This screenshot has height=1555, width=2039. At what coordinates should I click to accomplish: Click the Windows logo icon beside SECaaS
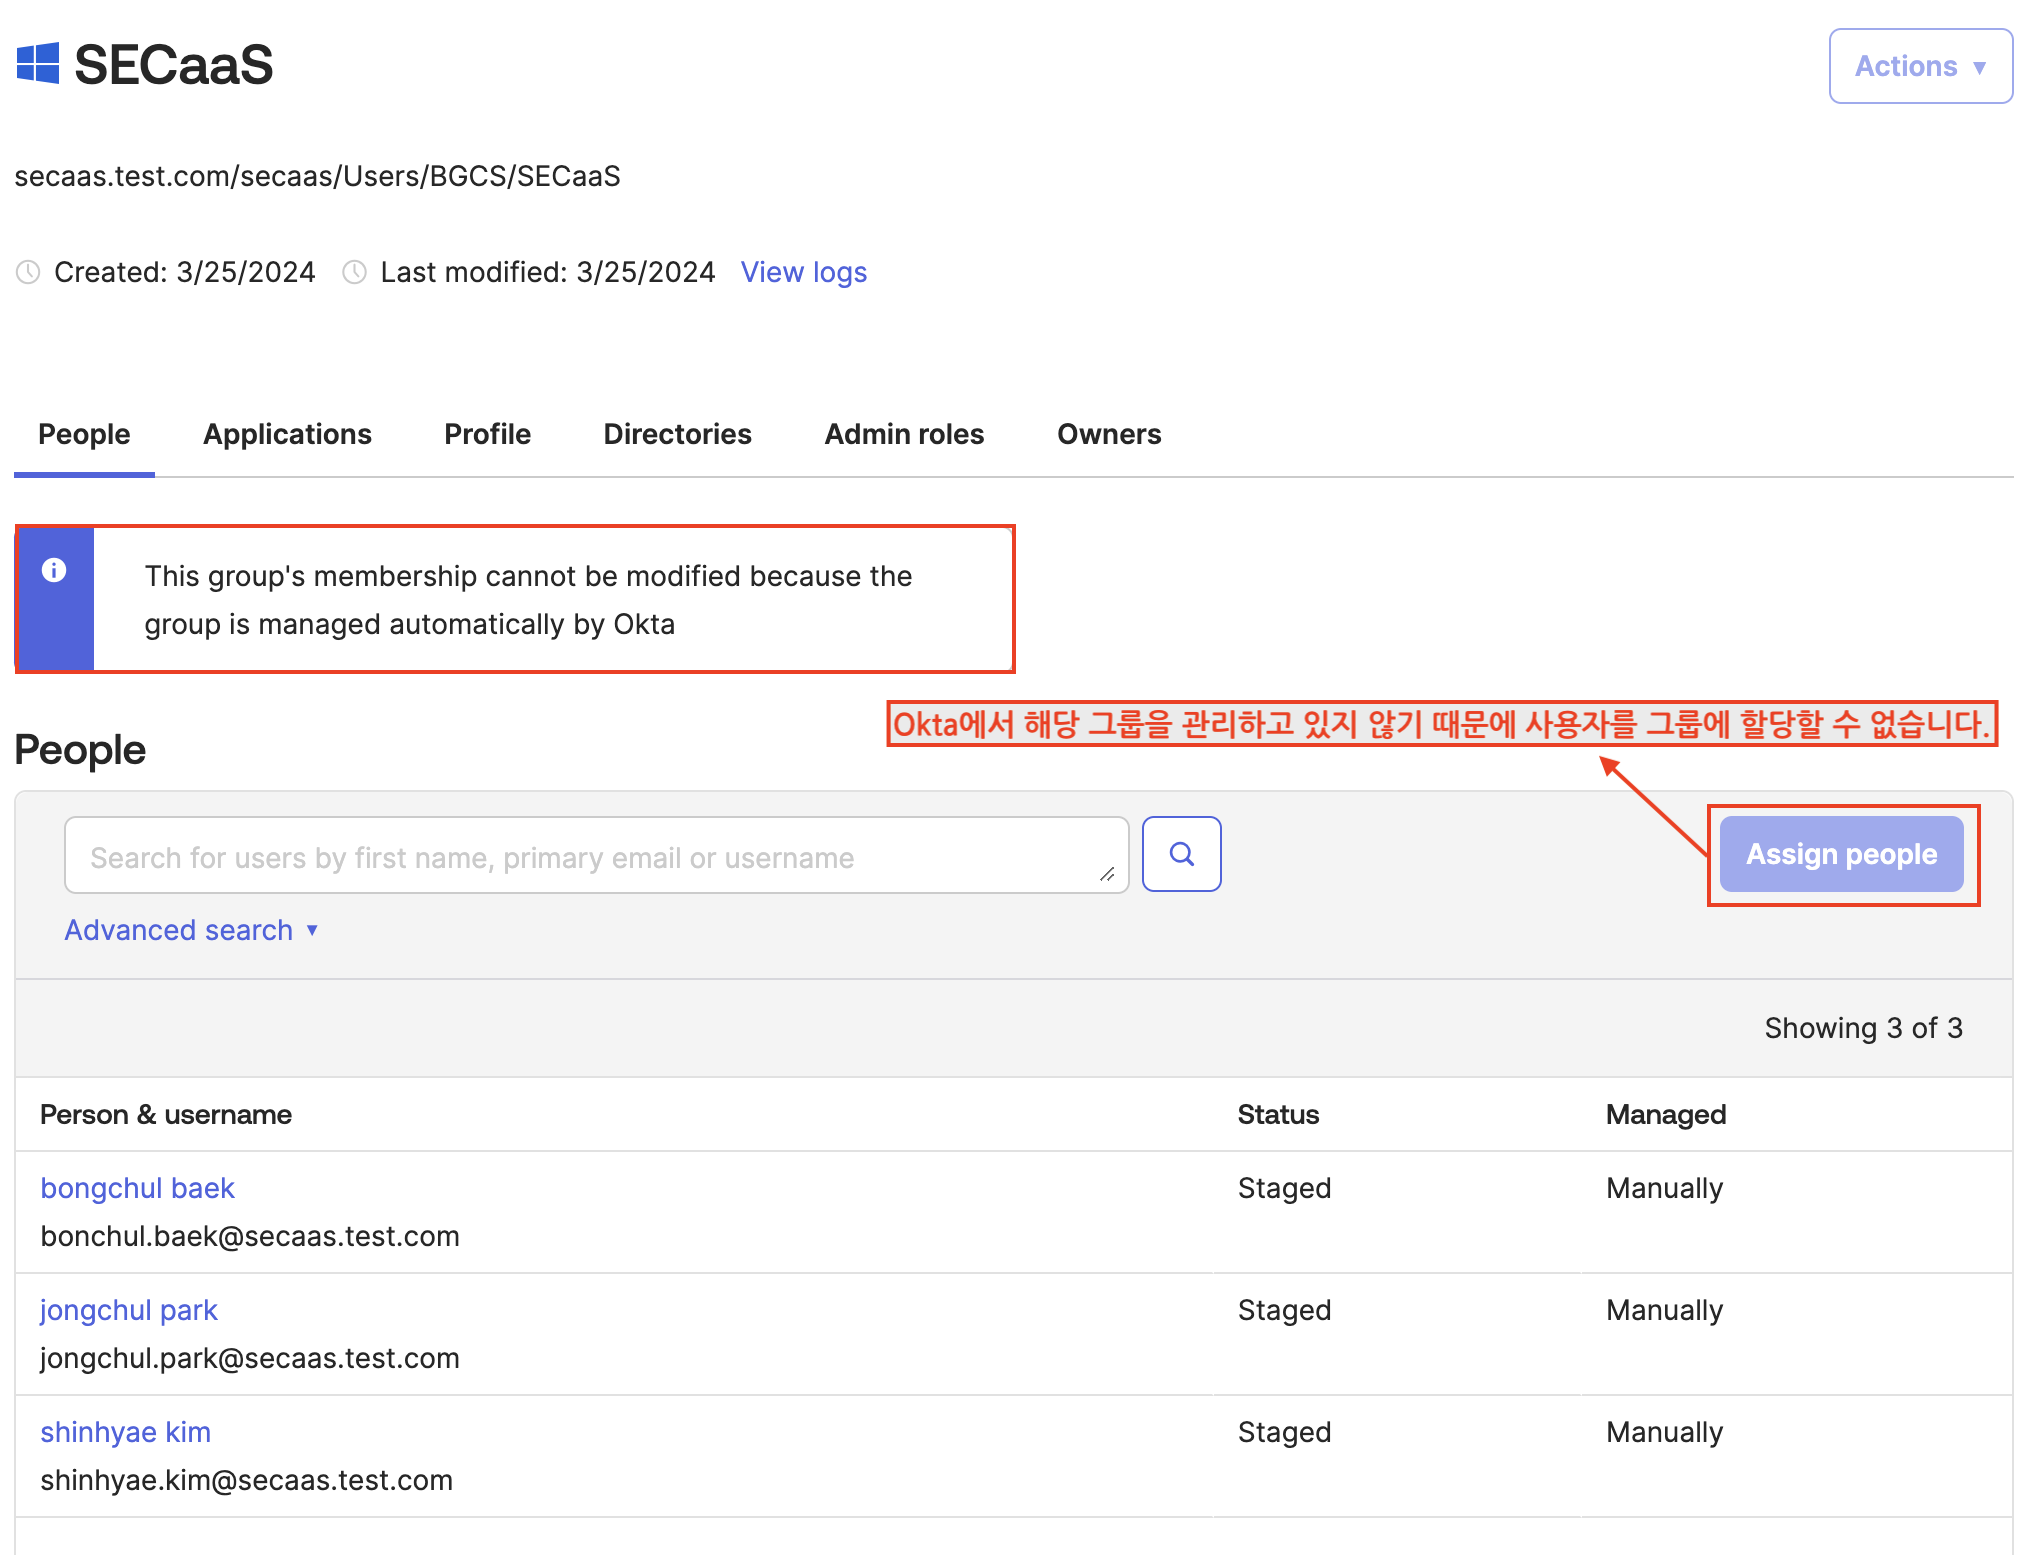(x=38, y=63)
